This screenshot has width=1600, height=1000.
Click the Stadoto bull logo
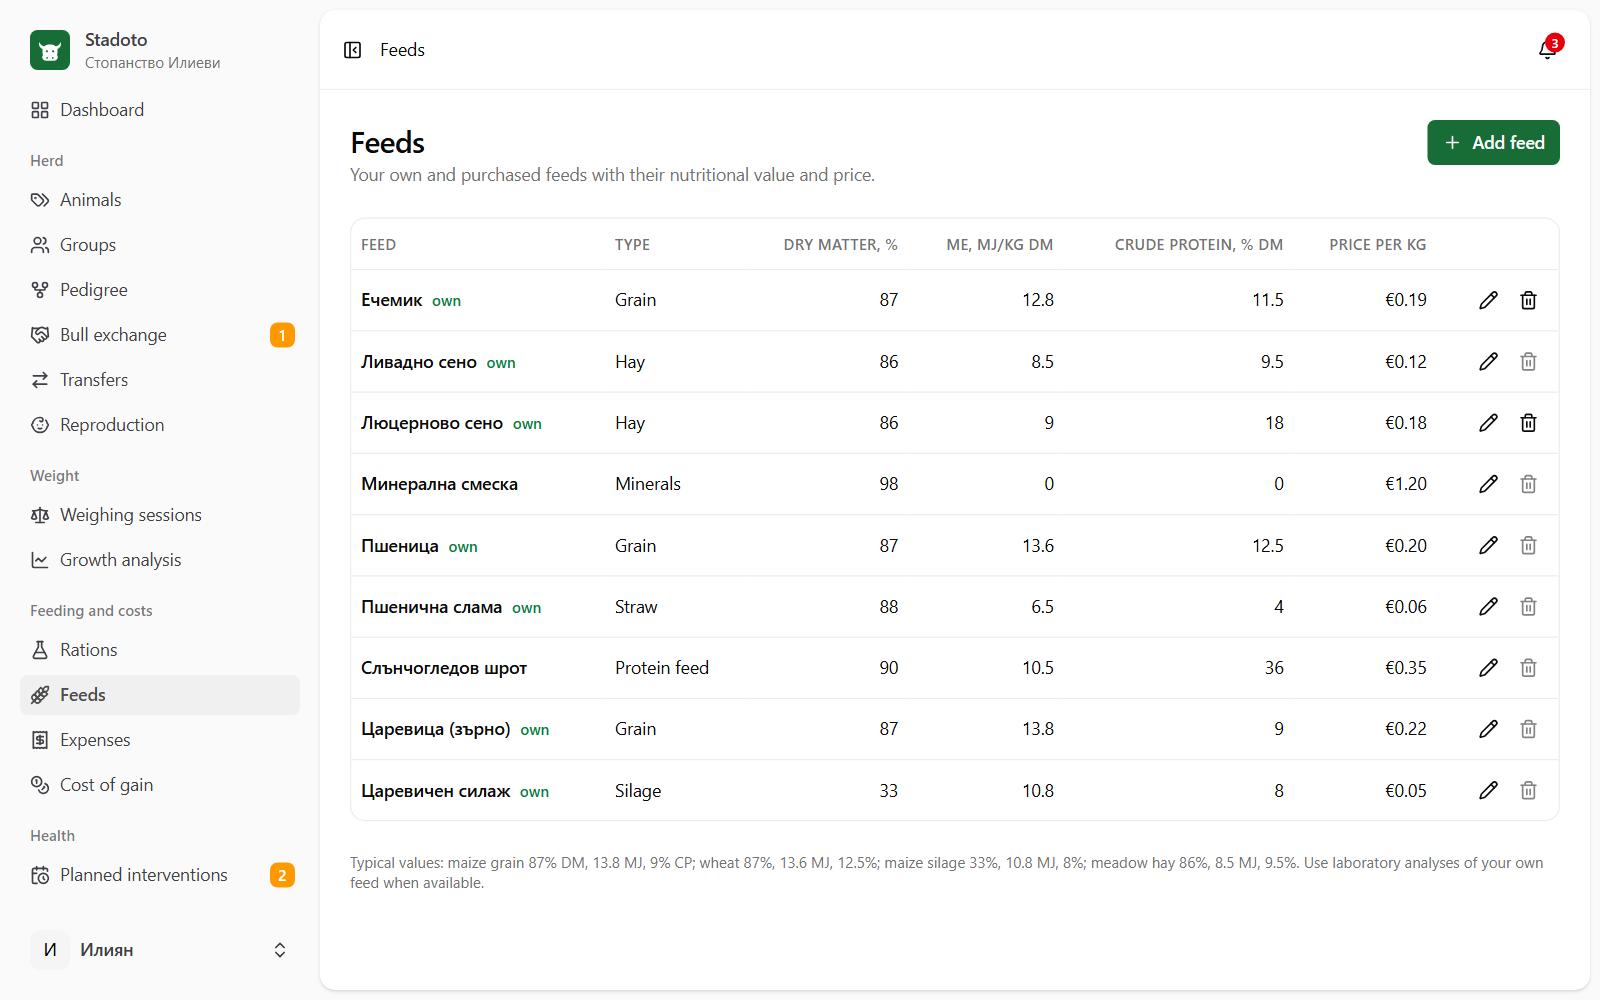tap(50, 50)
